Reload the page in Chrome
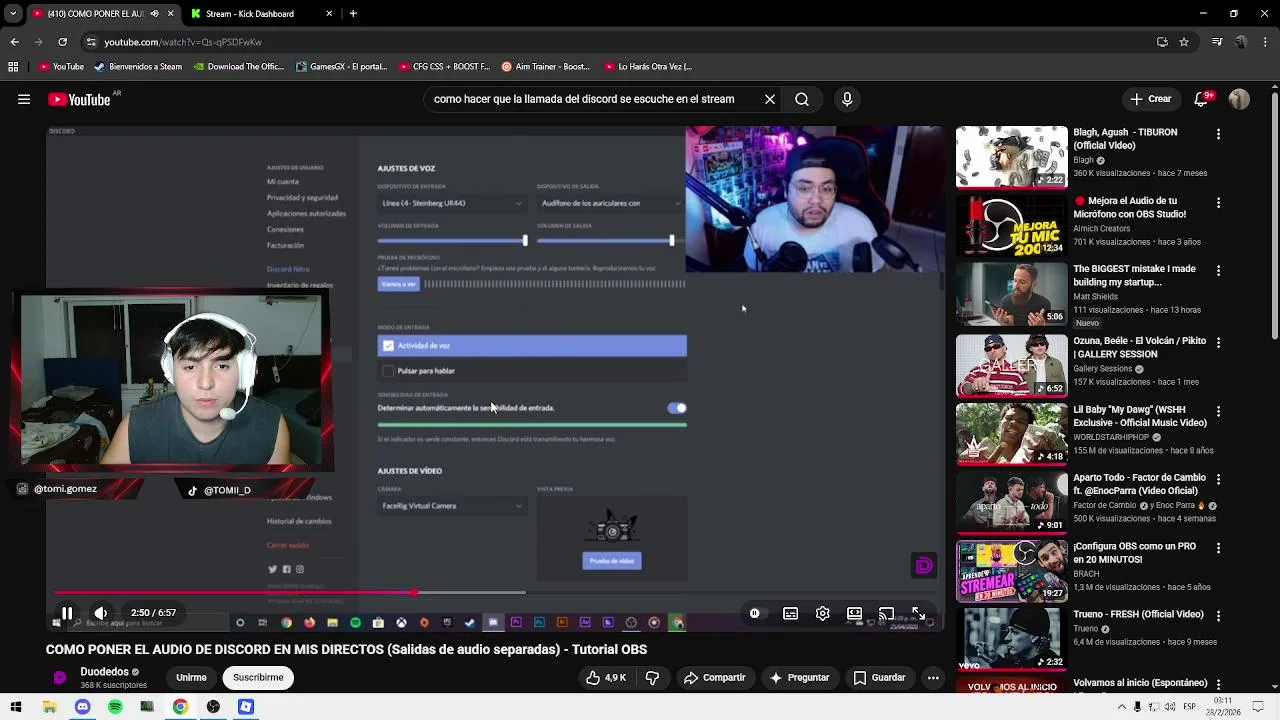1280x720 pixels. [62, 42]
